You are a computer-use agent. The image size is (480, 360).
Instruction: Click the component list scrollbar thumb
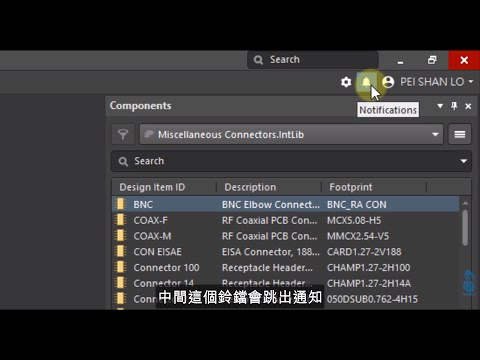465,228
